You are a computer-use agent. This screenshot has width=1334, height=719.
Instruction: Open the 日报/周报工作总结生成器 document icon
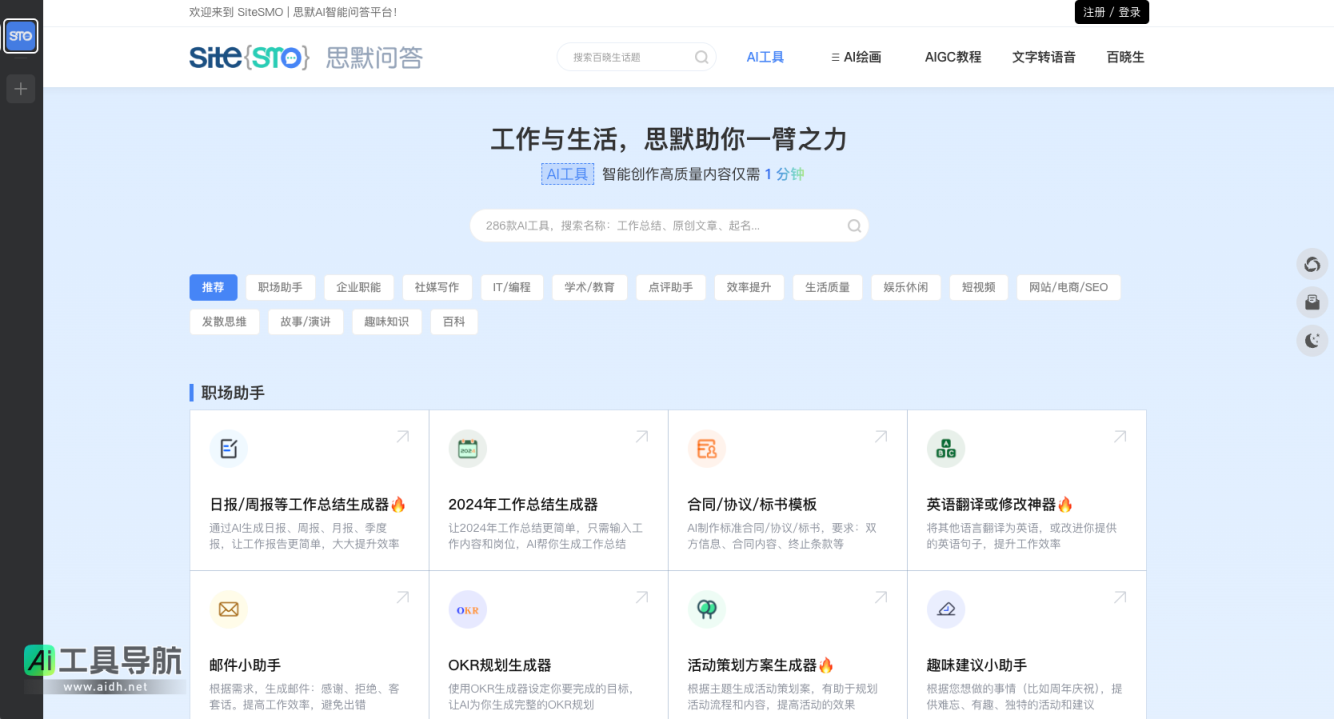[229, 449]
